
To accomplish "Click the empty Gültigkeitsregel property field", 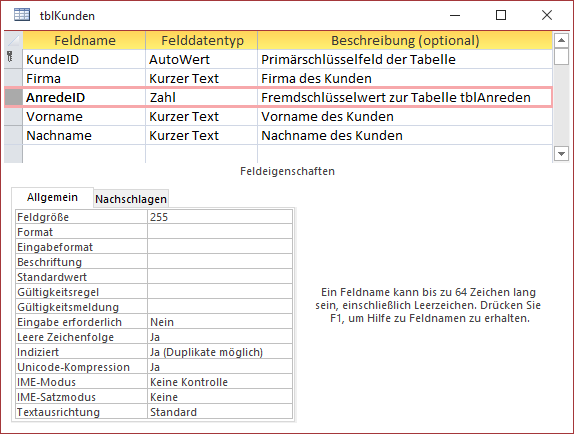I will tap(220, 292).
